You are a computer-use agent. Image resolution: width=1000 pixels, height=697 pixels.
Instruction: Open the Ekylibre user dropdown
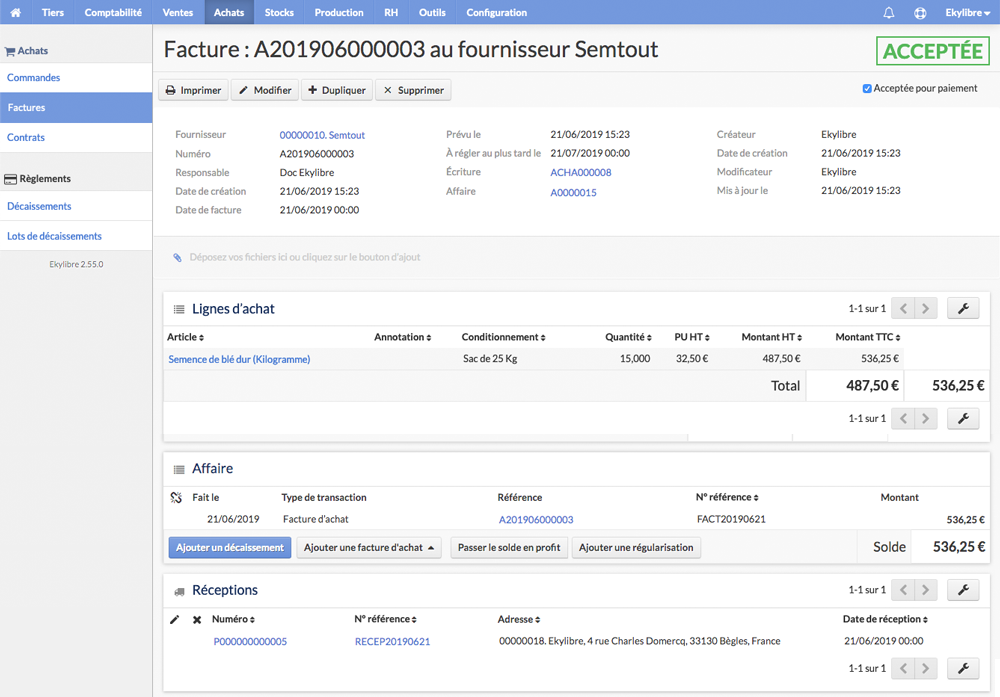tap(967, 12)
